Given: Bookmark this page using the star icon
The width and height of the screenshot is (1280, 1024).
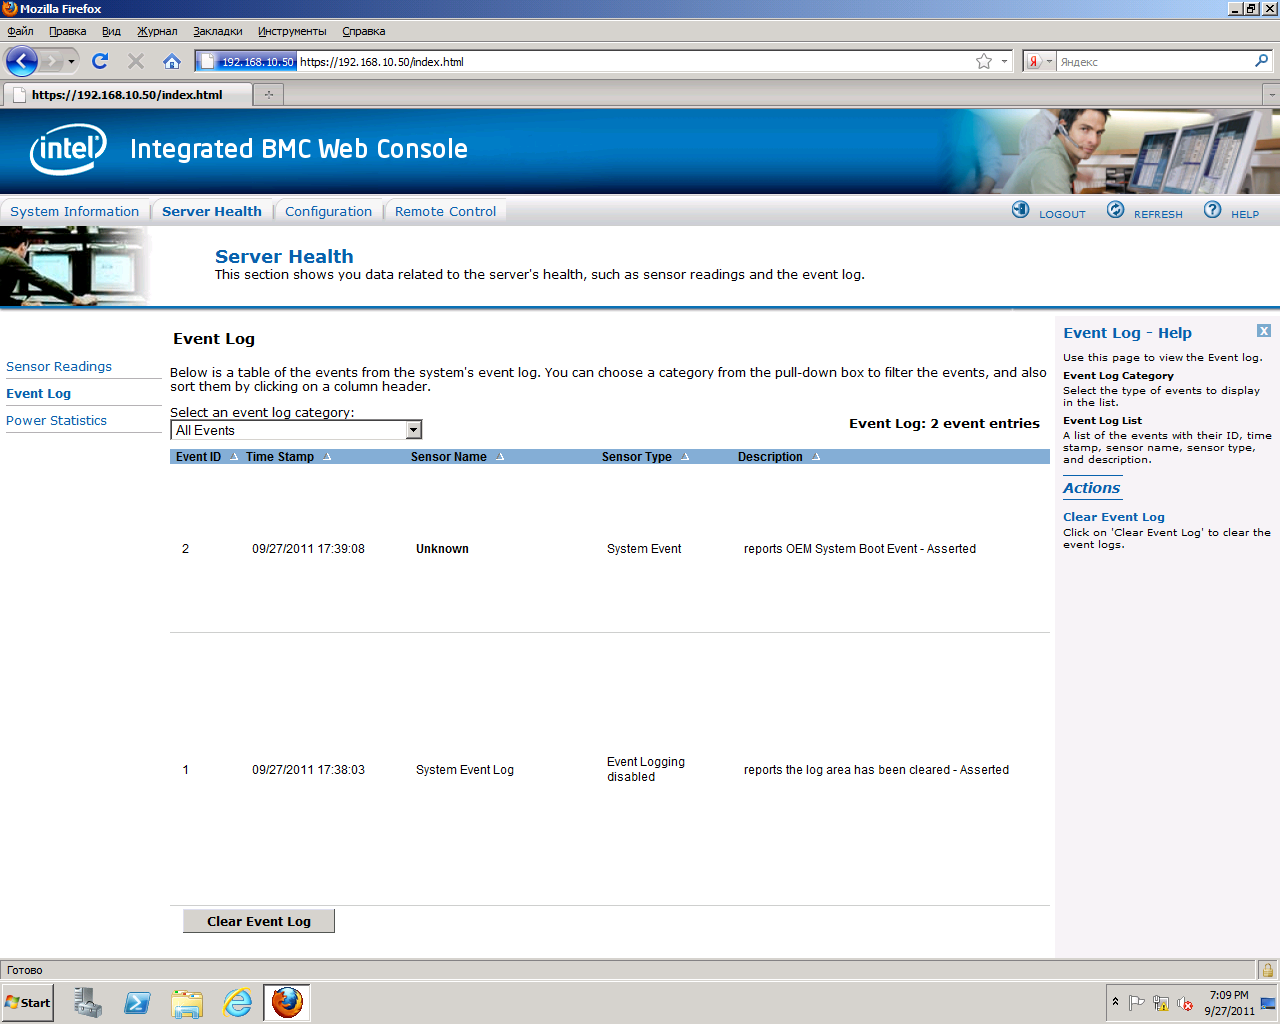Looking at the screenshot, I should tap(984, 61).
